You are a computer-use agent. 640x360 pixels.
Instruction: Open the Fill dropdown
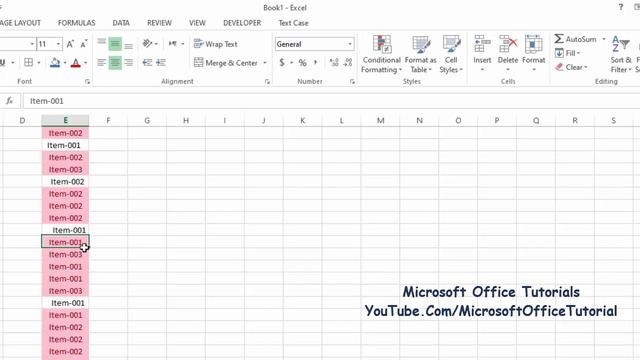[568, 53]
